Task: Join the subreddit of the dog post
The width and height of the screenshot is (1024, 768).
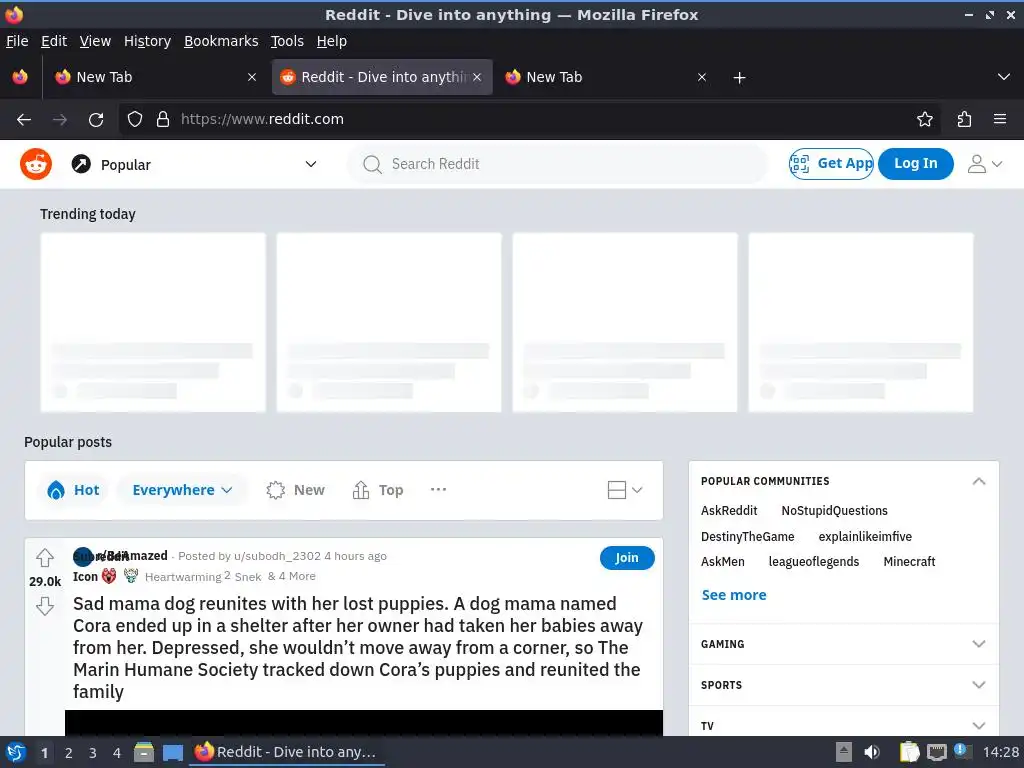Action: click(x=626, y=558)
